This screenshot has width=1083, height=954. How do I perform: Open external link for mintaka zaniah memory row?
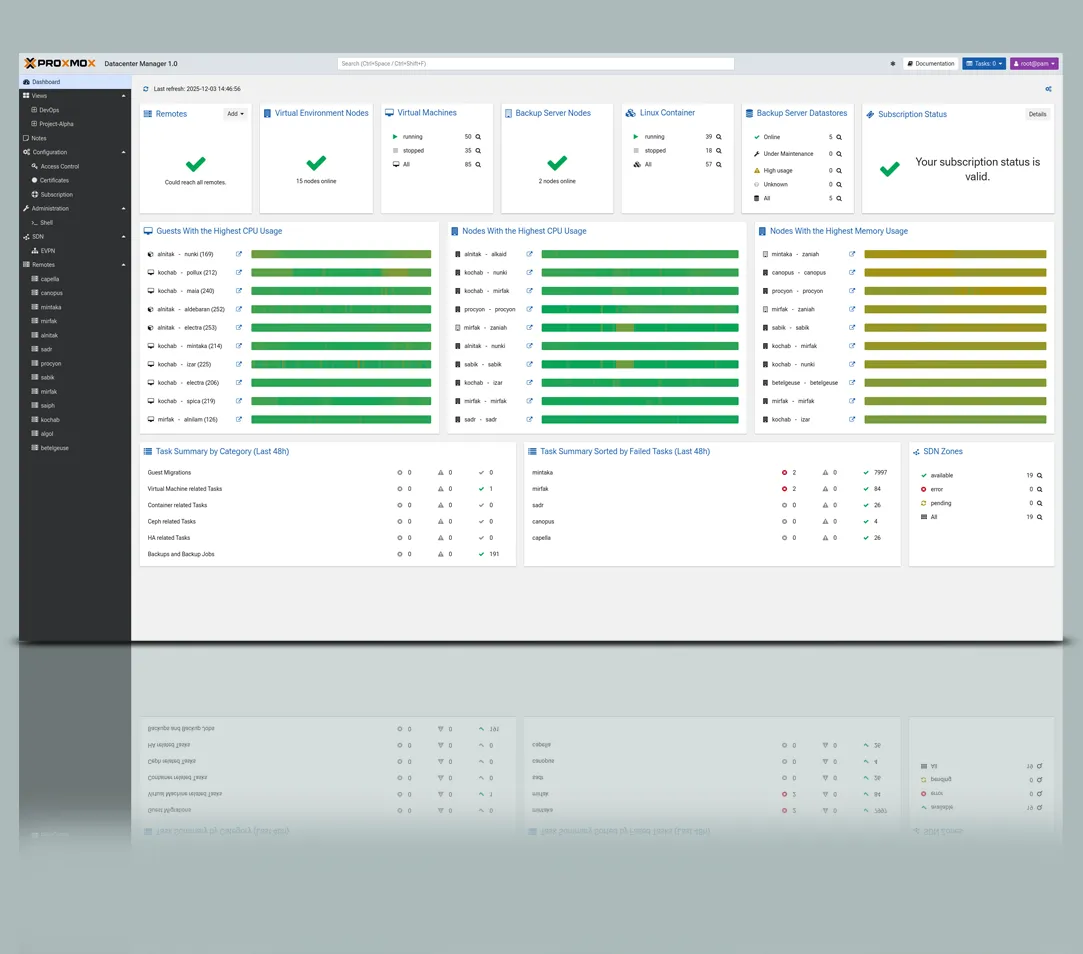point(852,254)
